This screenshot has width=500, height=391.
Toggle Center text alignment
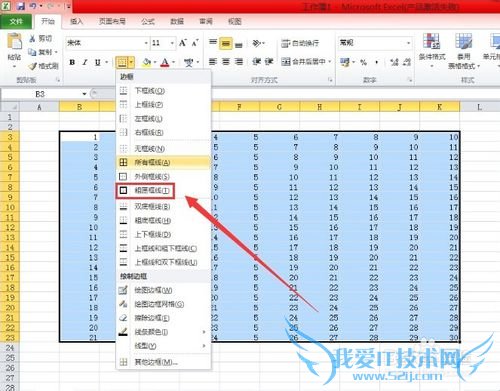226,62
